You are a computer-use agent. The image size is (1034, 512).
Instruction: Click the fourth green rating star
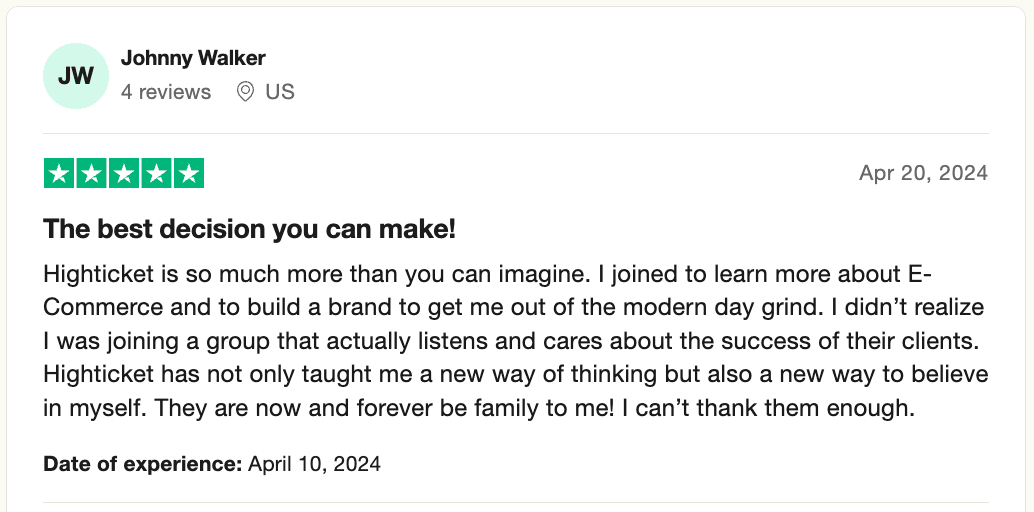156,174
